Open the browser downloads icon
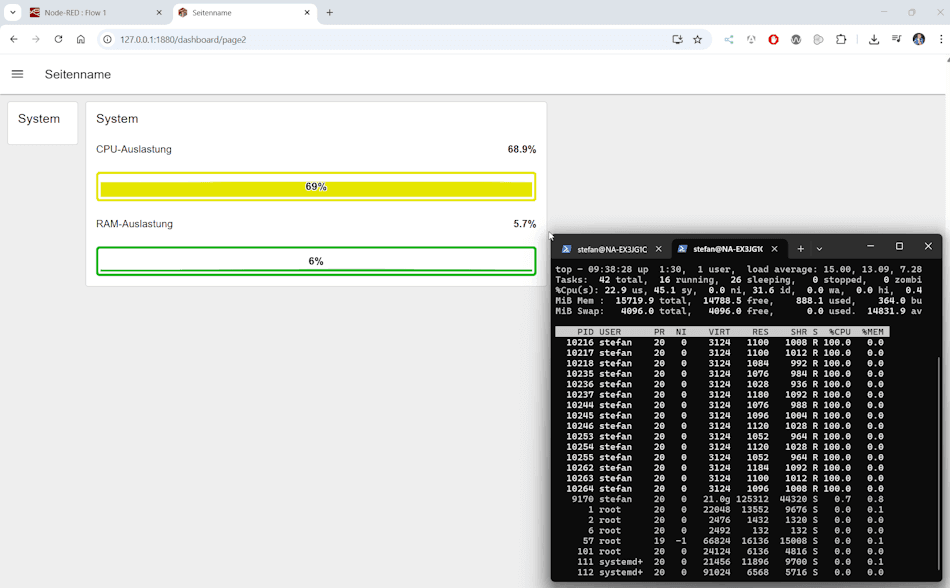The width and height of the screenshot is (950, 588). coord(874,38)
